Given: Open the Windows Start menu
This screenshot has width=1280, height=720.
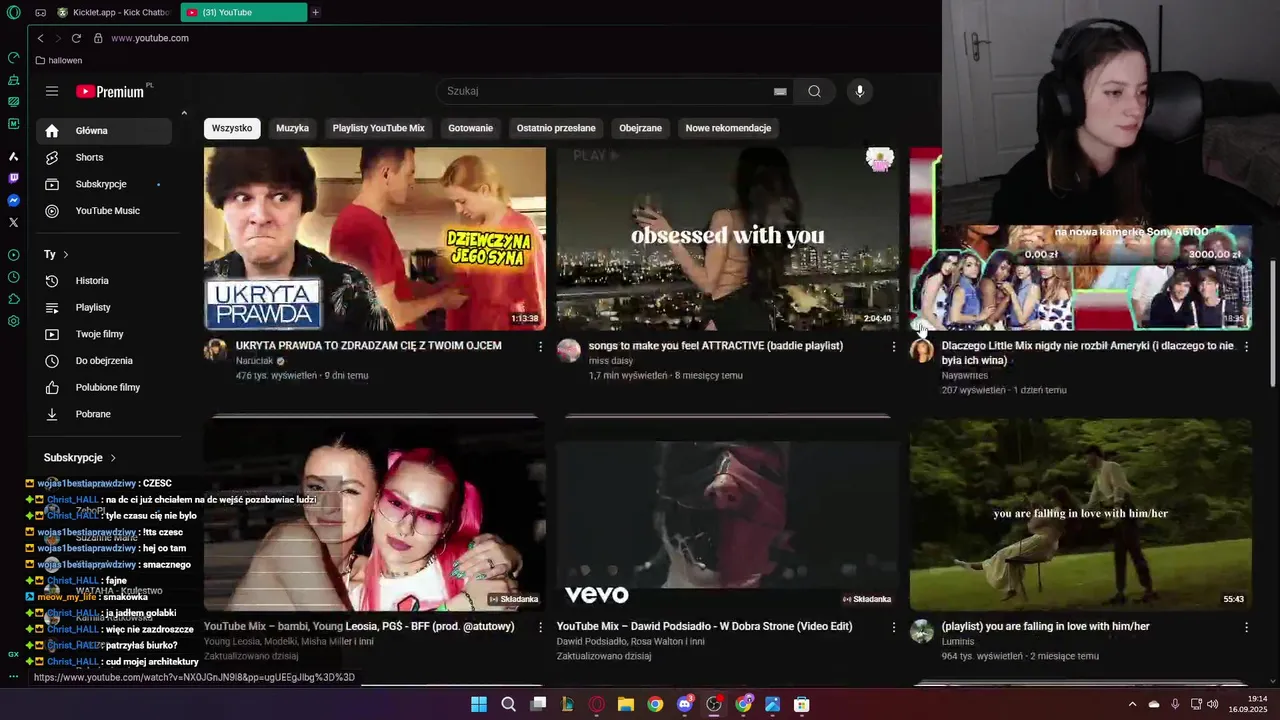Looking at the screenshot, I should tap(479, 704).
